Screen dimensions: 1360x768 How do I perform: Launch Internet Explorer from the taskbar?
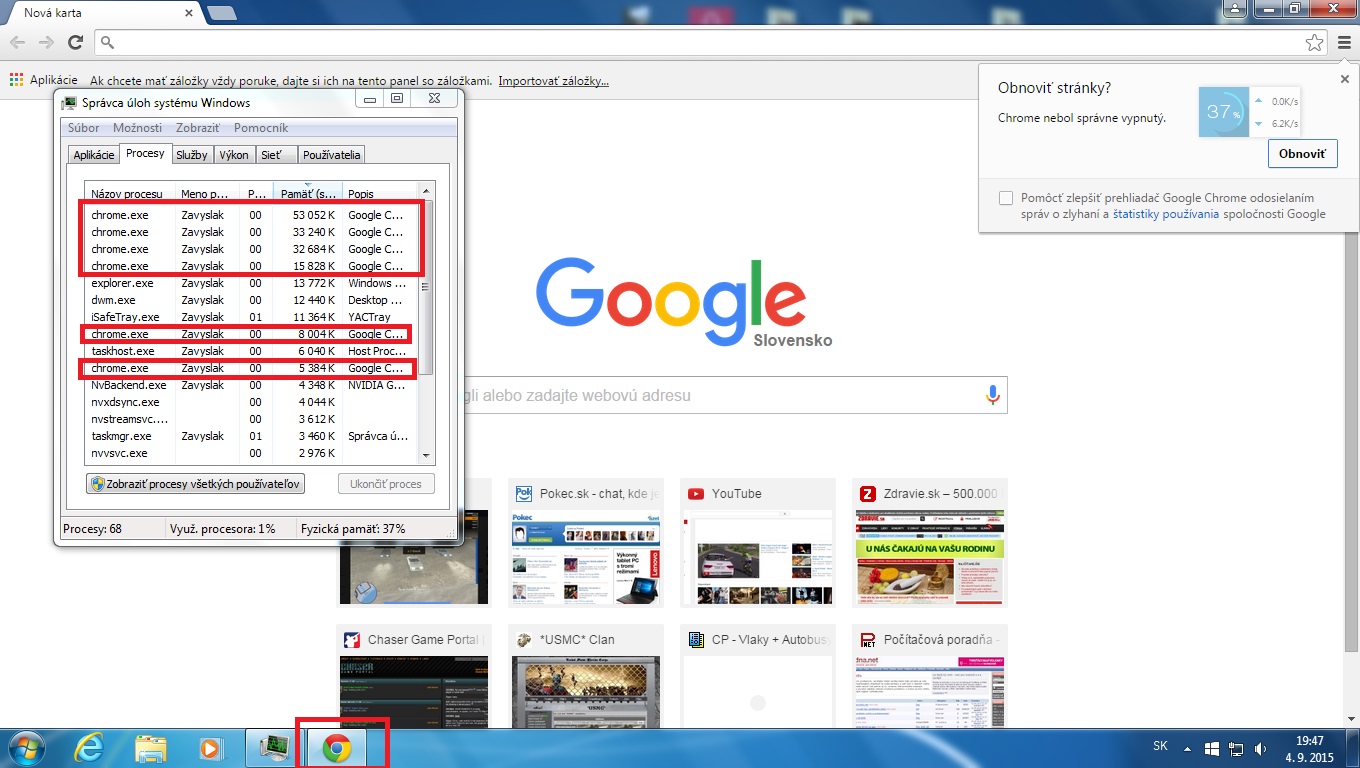(90, 748)
